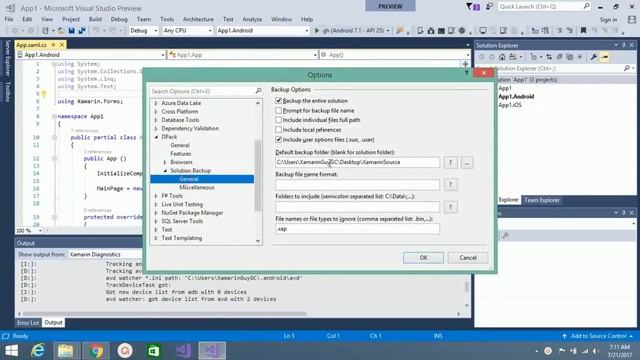Click the highlighted Preview Selected Items icon

click(x=604, y=57)
